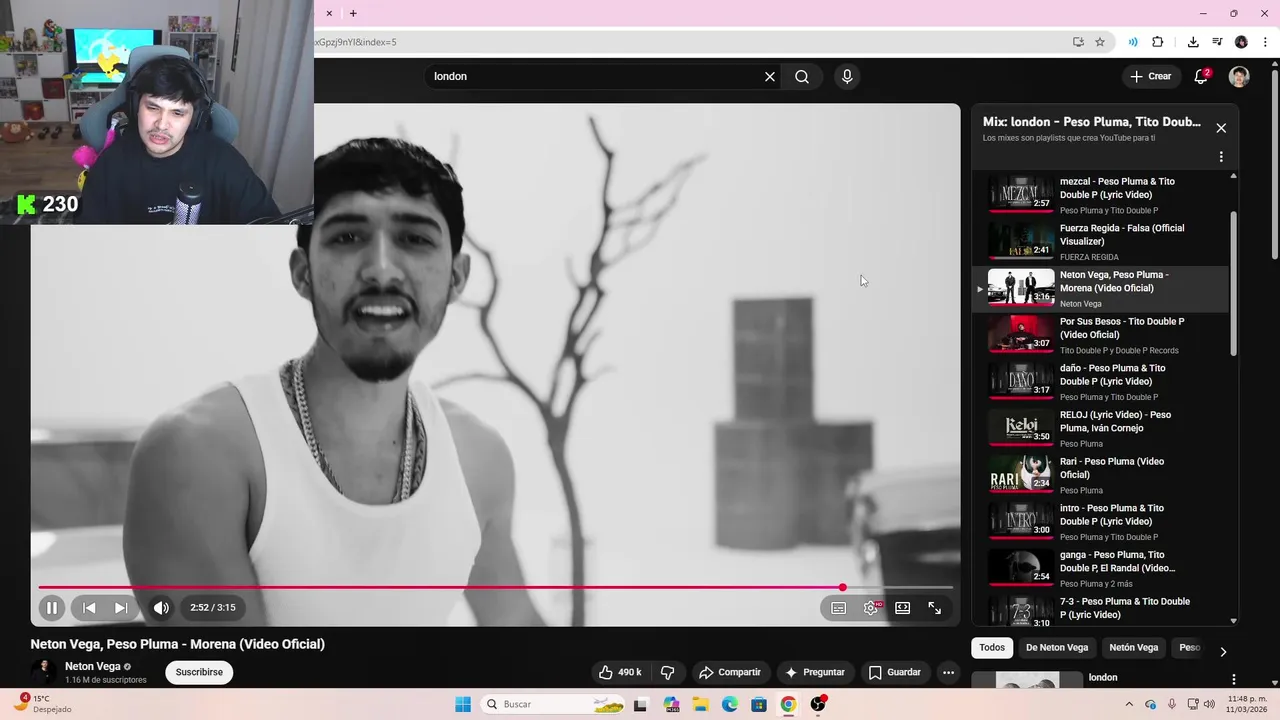Open the Chrome extensions puzzle icon
Image resolution: width=1280 pixels, height=720 pixels.
(1158, 42)
